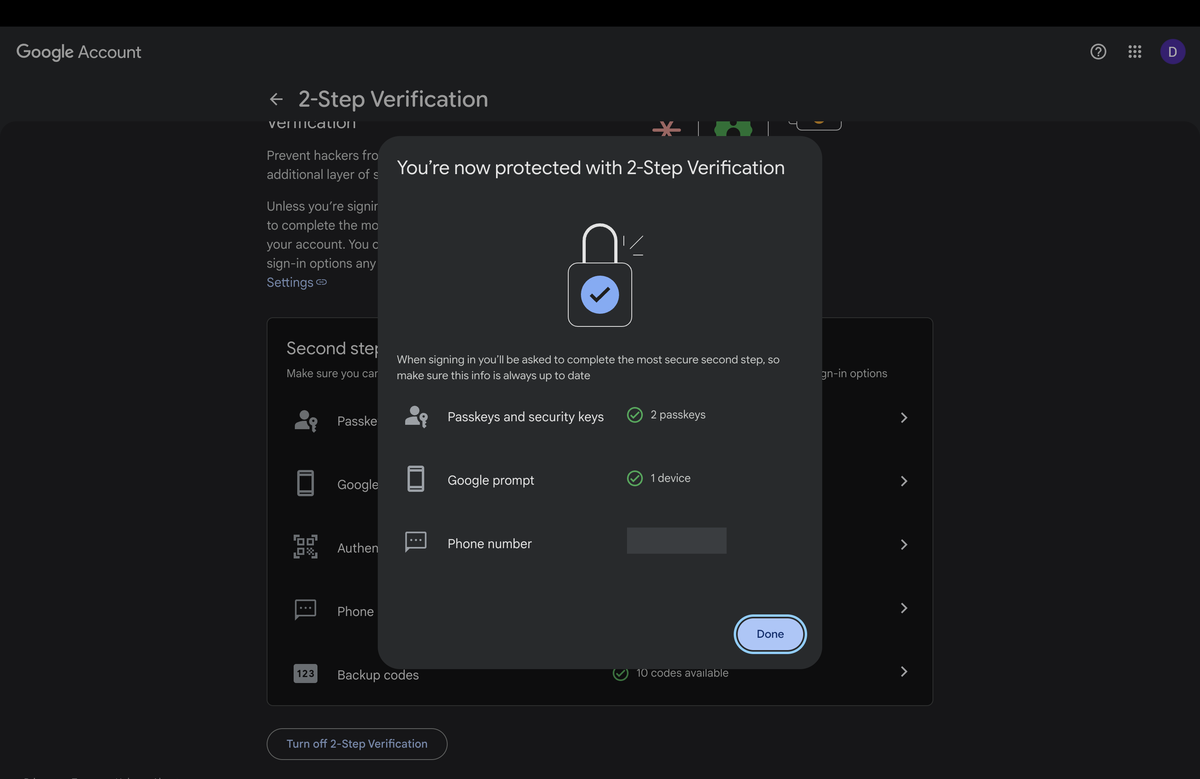Click the redacted phone number field
The image size is (1200, 779).
(x=677, y=541)
